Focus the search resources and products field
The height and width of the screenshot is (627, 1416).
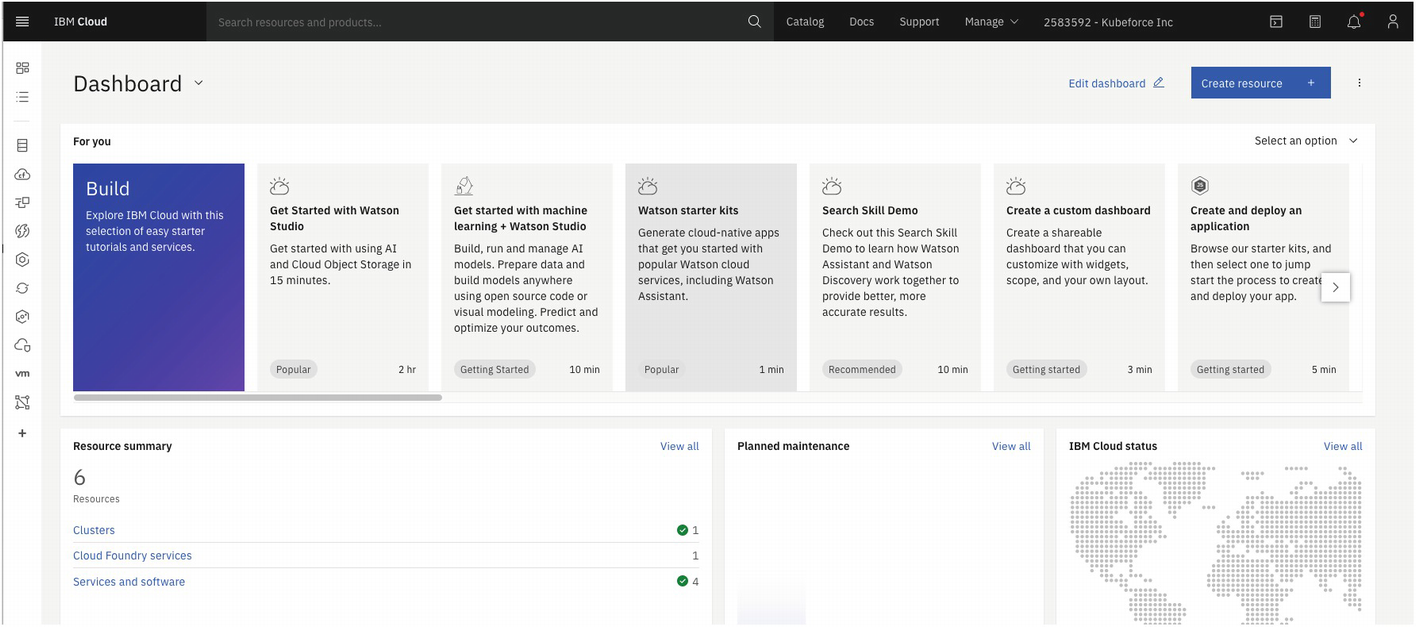pos(475,21)
